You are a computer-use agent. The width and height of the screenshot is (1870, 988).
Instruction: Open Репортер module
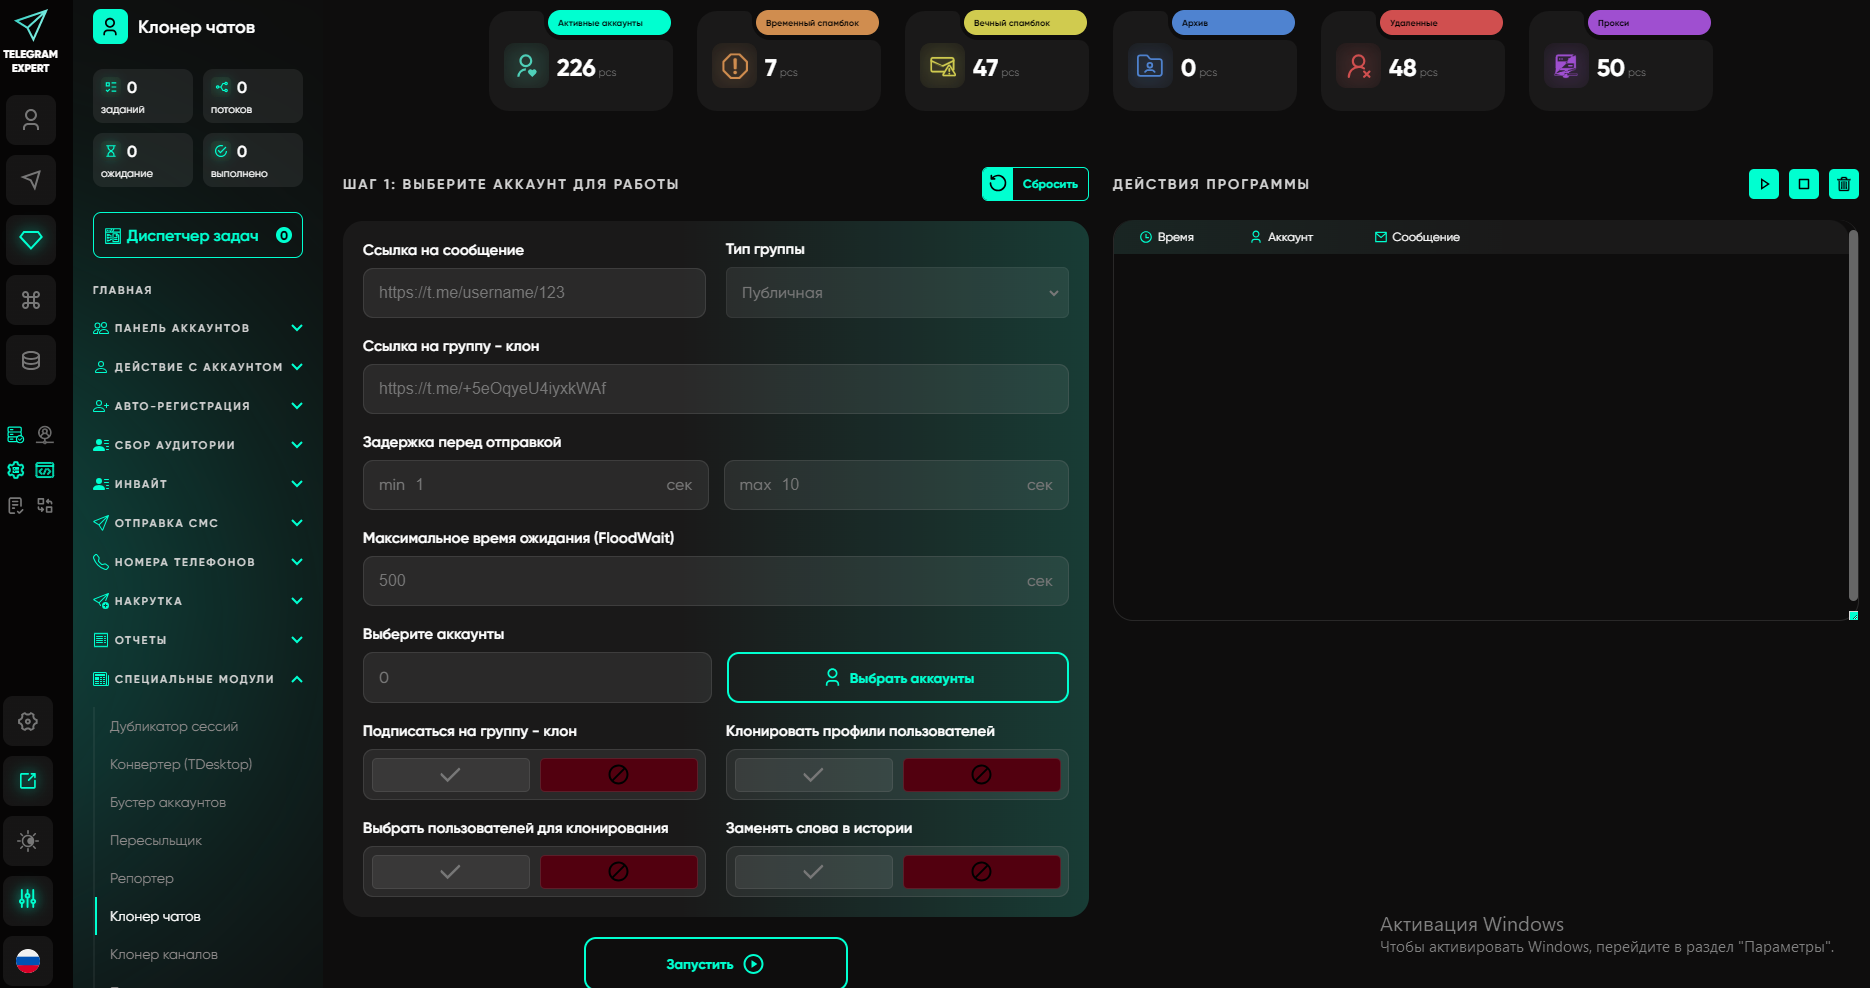pos(142,878)
